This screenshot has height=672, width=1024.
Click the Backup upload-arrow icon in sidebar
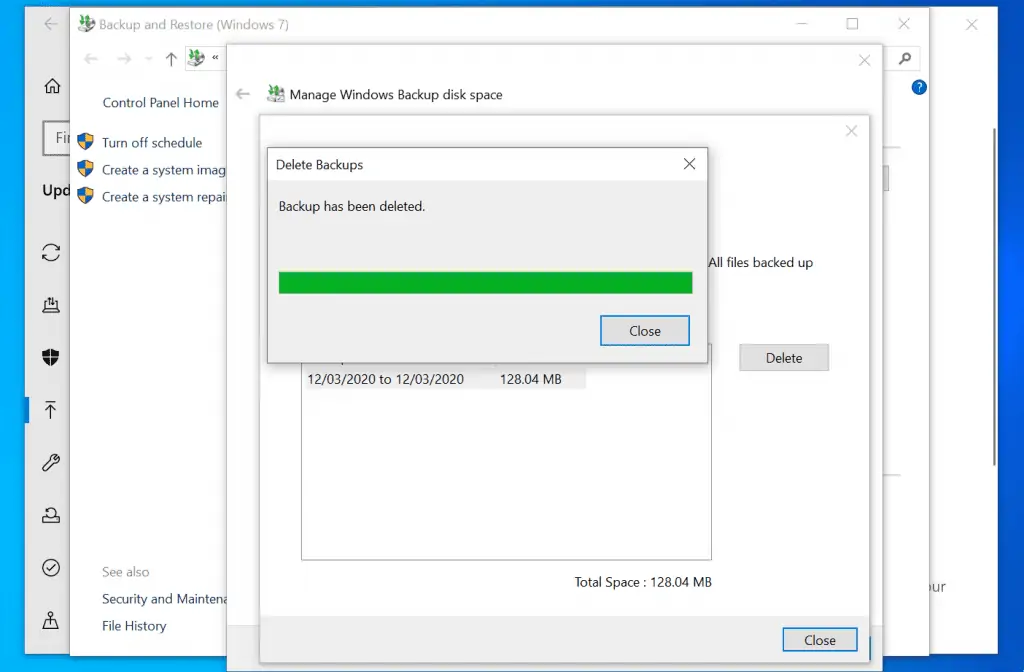pyautogui.click(x=50, y=410)
